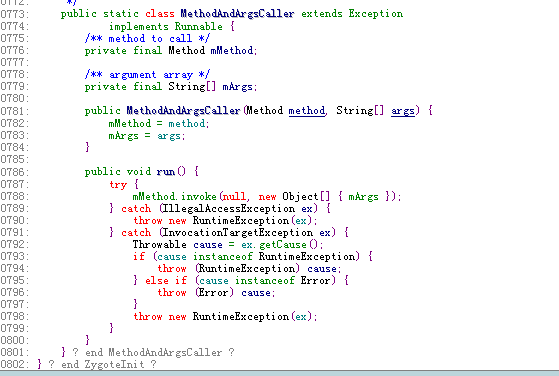Click RuntimeException on line 0798
559x376 pixels.
[241, 316]
